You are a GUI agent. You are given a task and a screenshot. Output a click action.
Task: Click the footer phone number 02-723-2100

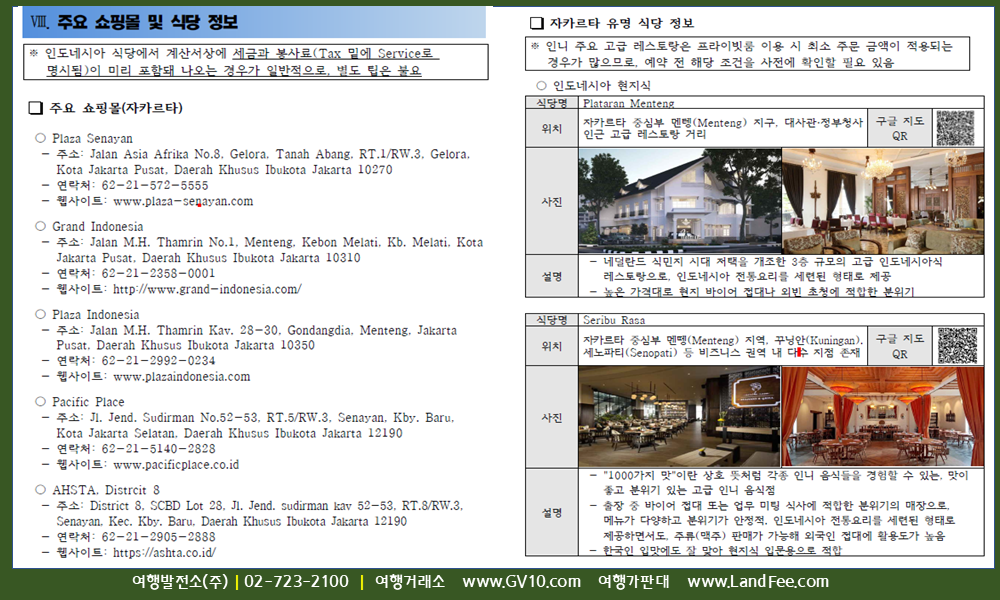[x=296, y=582]
